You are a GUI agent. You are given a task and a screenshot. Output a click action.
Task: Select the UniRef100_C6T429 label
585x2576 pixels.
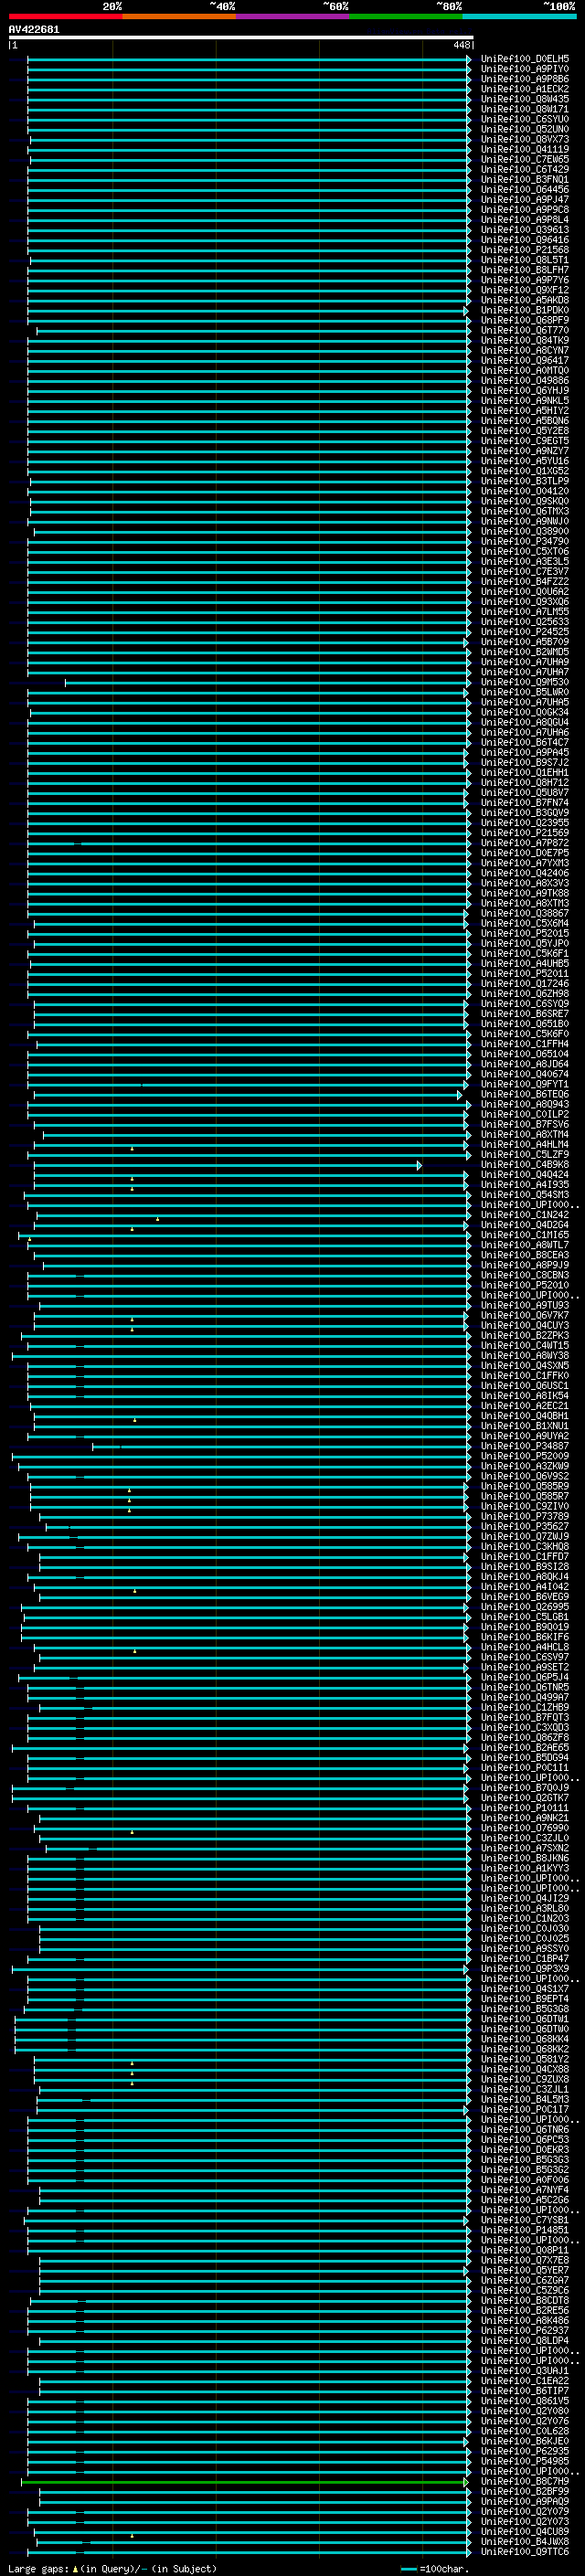pyautogui.click(x=525, y=170)
